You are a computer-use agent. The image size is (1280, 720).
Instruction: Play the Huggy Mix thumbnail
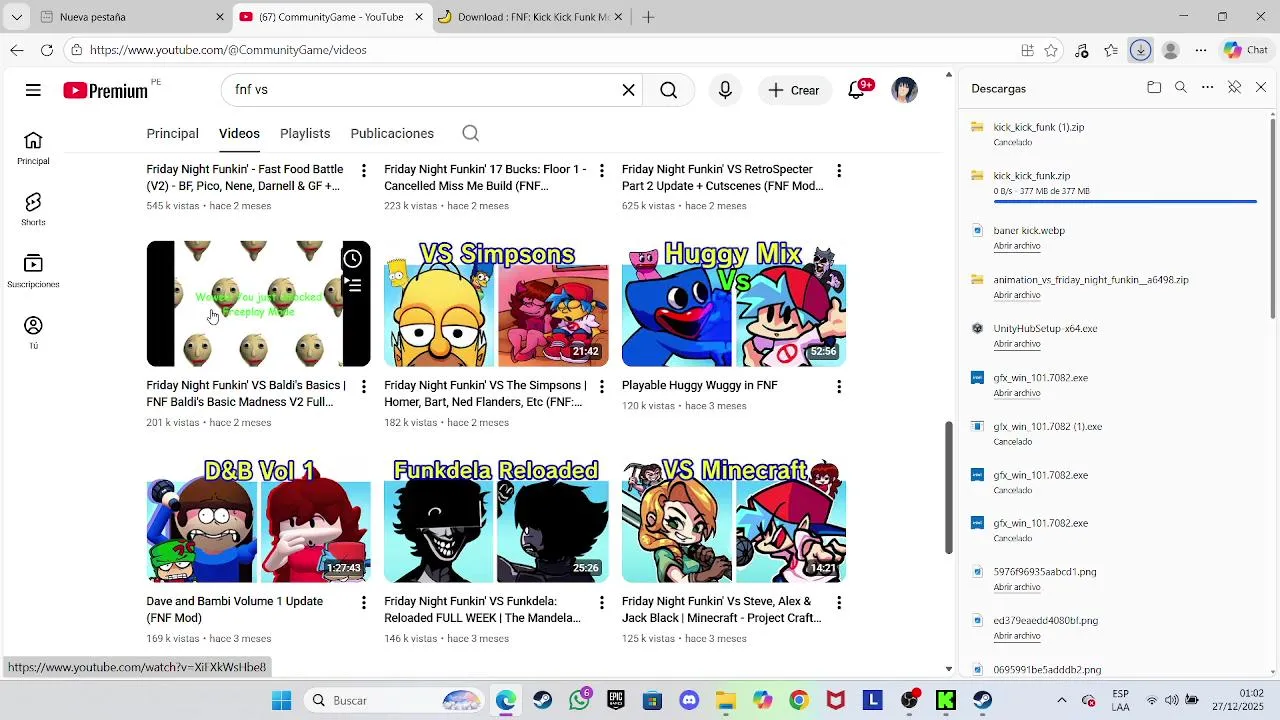734,304
